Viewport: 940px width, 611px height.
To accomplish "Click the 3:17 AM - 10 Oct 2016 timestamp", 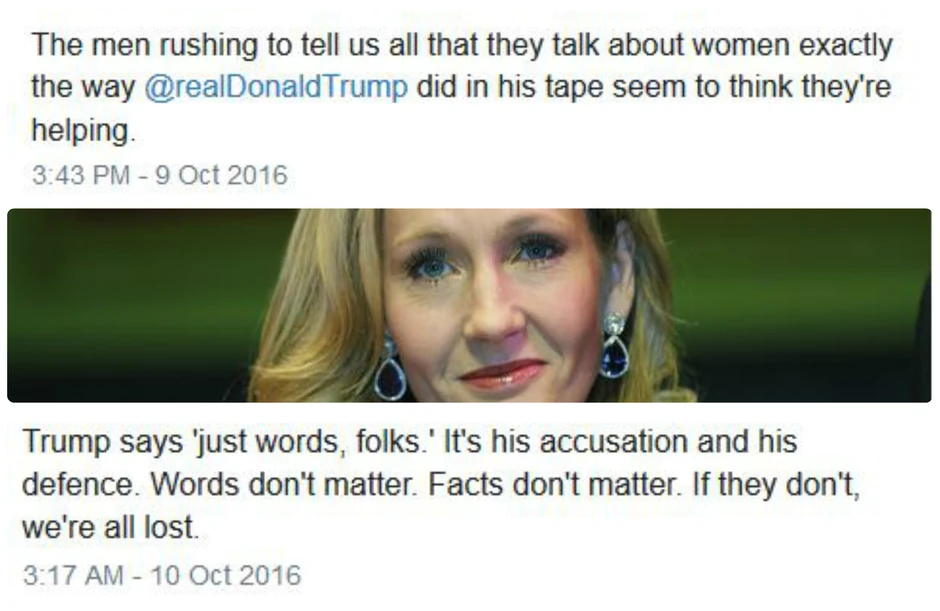I will click(162, 575).
